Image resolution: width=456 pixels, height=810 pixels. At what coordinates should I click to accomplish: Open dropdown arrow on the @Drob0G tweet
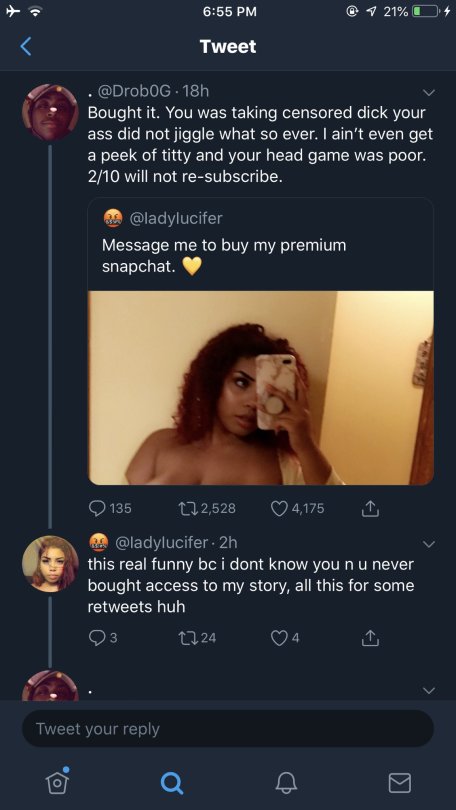429,93
